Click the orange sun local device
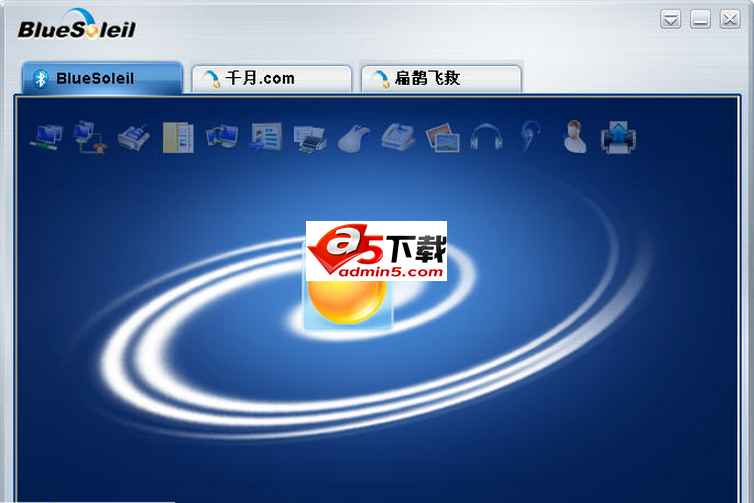This screenshot has width=754, height=503. [347, 302]
